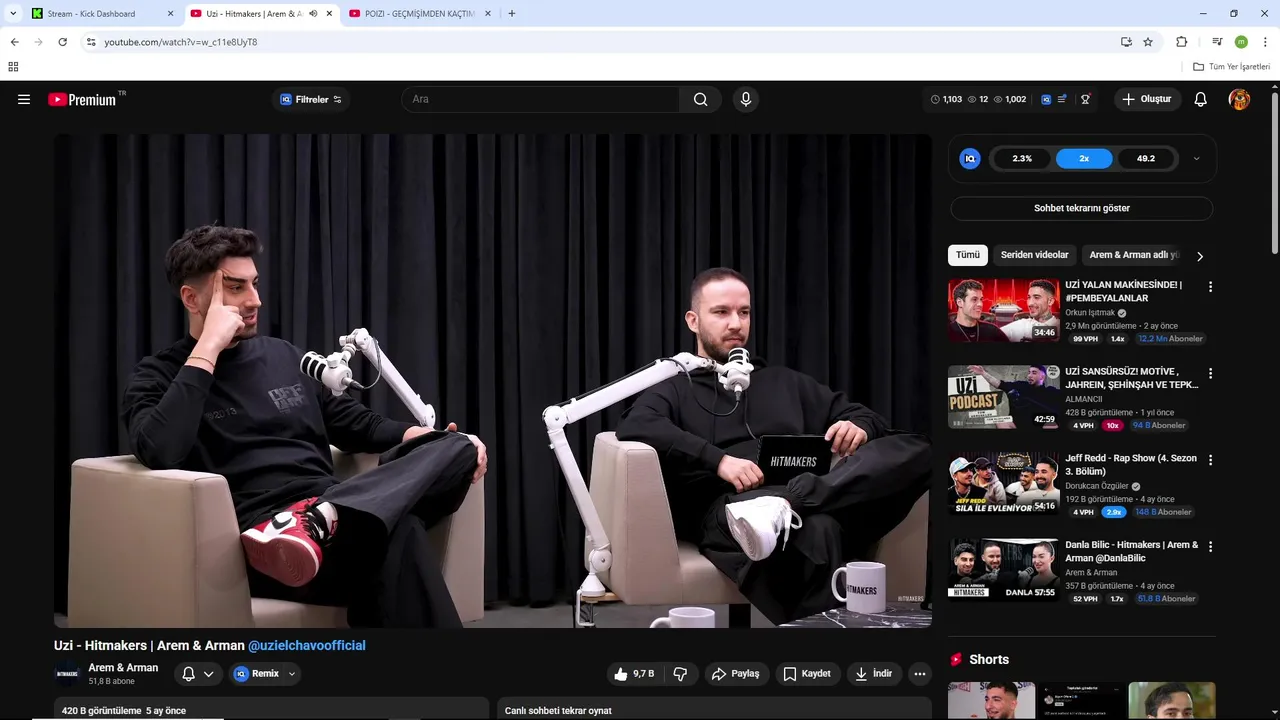Open @uzielchavoofficial mention link
This screenshot has width=1280, height=720.
pos(307,646)
